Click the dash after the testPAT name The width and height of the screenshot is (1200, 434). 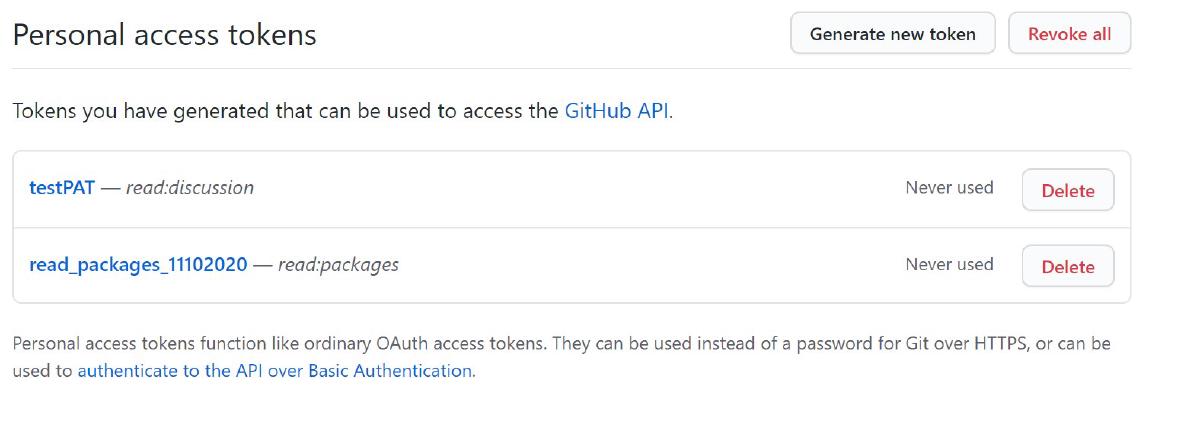pyautogui.click(x=110, y=188)
